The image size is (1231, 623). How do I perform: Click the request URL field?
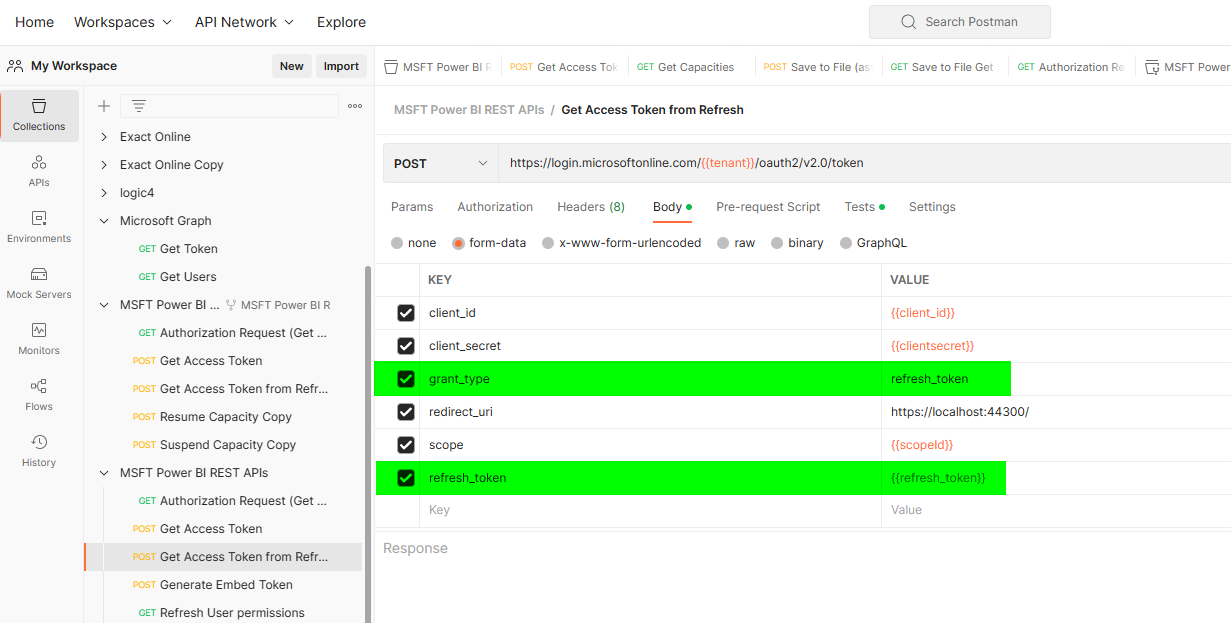[865, 163]
